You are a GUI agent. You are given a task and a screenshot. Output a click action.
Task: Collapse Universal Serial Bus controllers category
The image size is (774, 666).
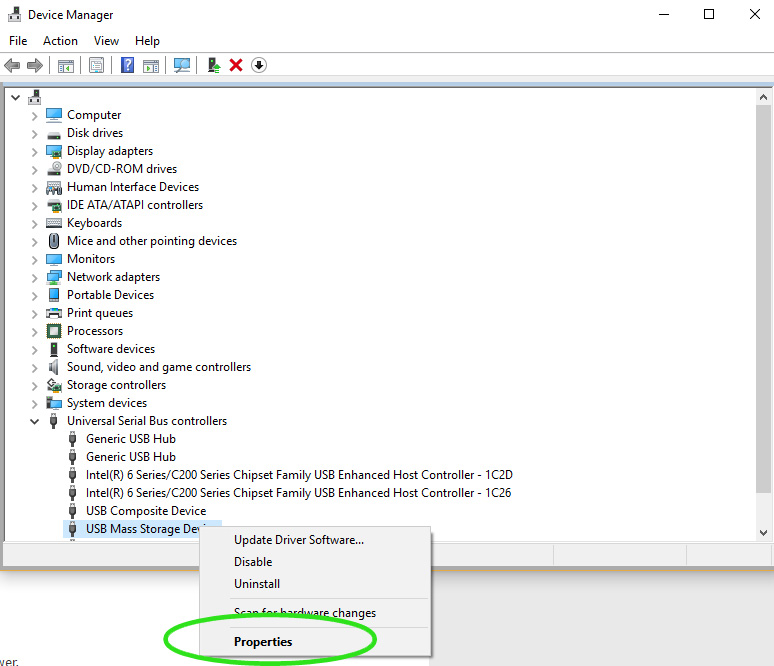pyautogui.click(x=35, y=421)
